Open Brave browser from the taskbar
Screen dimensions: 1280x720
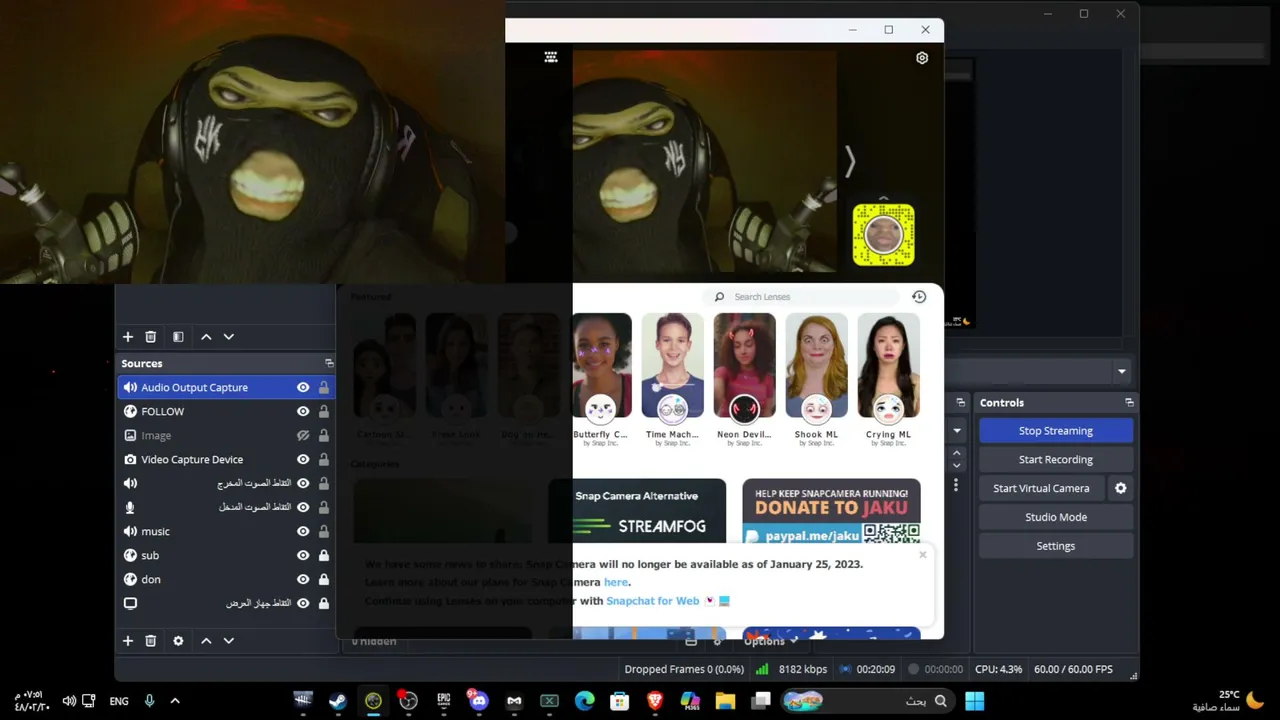click(x=655, y=701)
